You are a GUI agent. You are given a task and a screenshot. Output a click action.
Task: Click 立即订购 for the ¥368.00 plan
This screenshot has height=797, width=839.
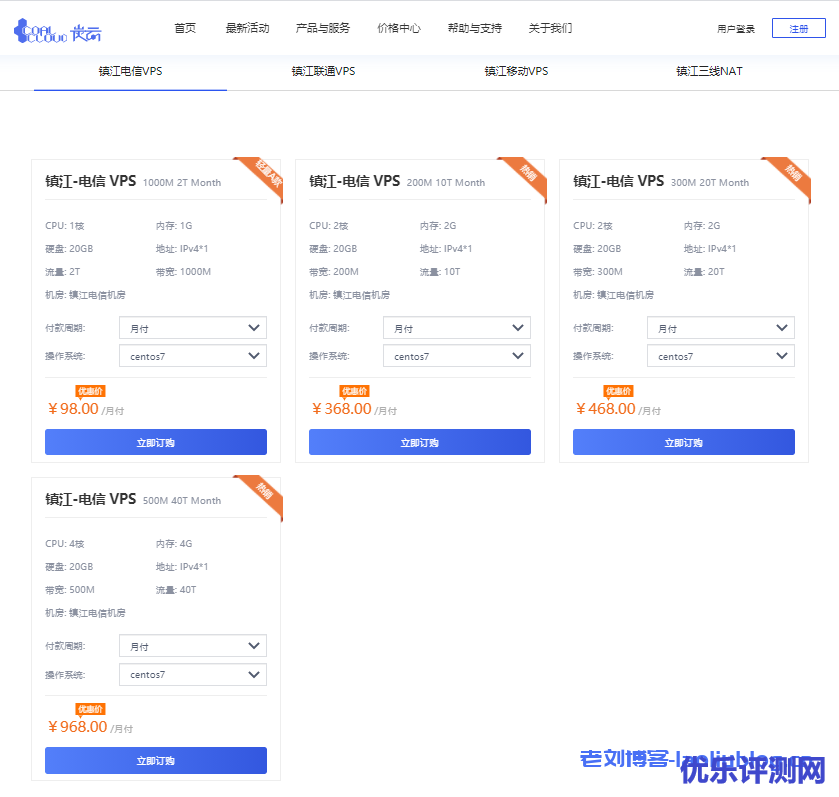(x=420, y=442)
